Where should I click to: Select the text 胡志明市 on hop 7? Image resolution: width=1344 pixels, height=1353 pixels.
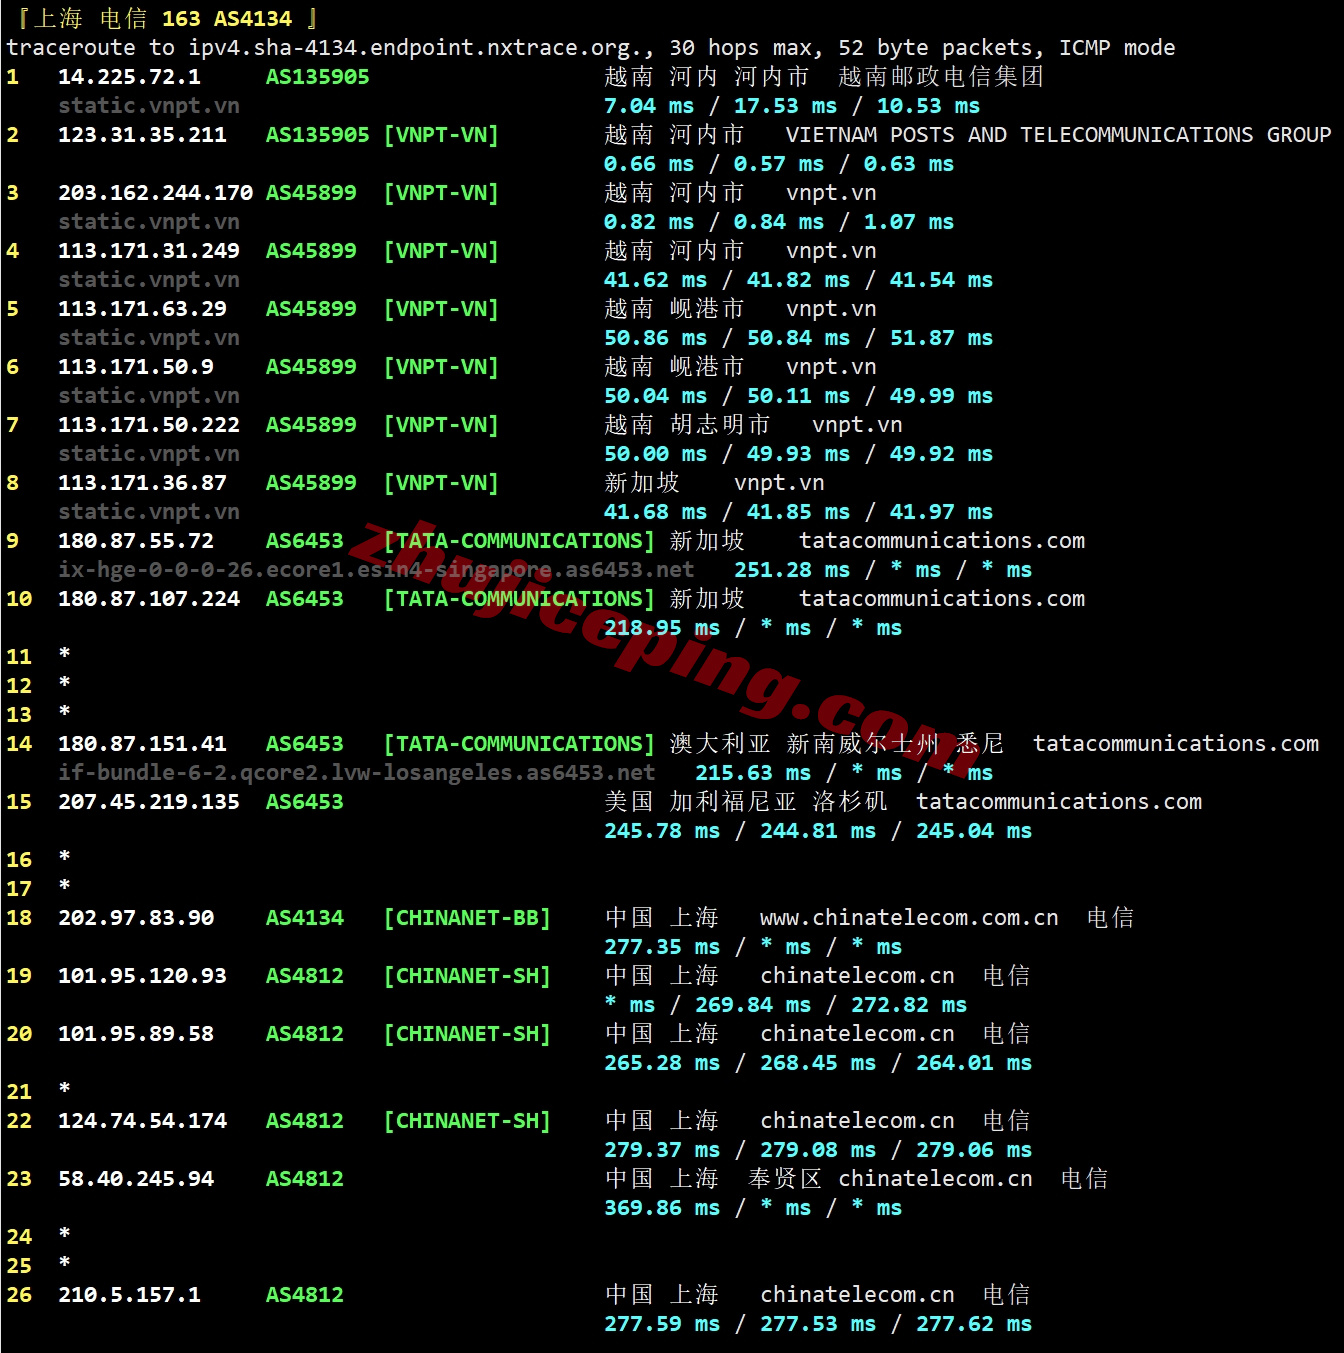720,425
